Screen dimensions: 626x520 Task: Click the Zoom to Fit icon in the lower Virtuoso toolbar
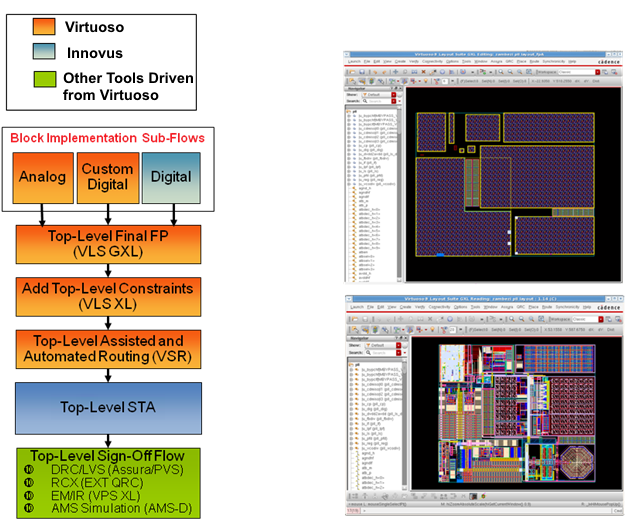point(541,319)
